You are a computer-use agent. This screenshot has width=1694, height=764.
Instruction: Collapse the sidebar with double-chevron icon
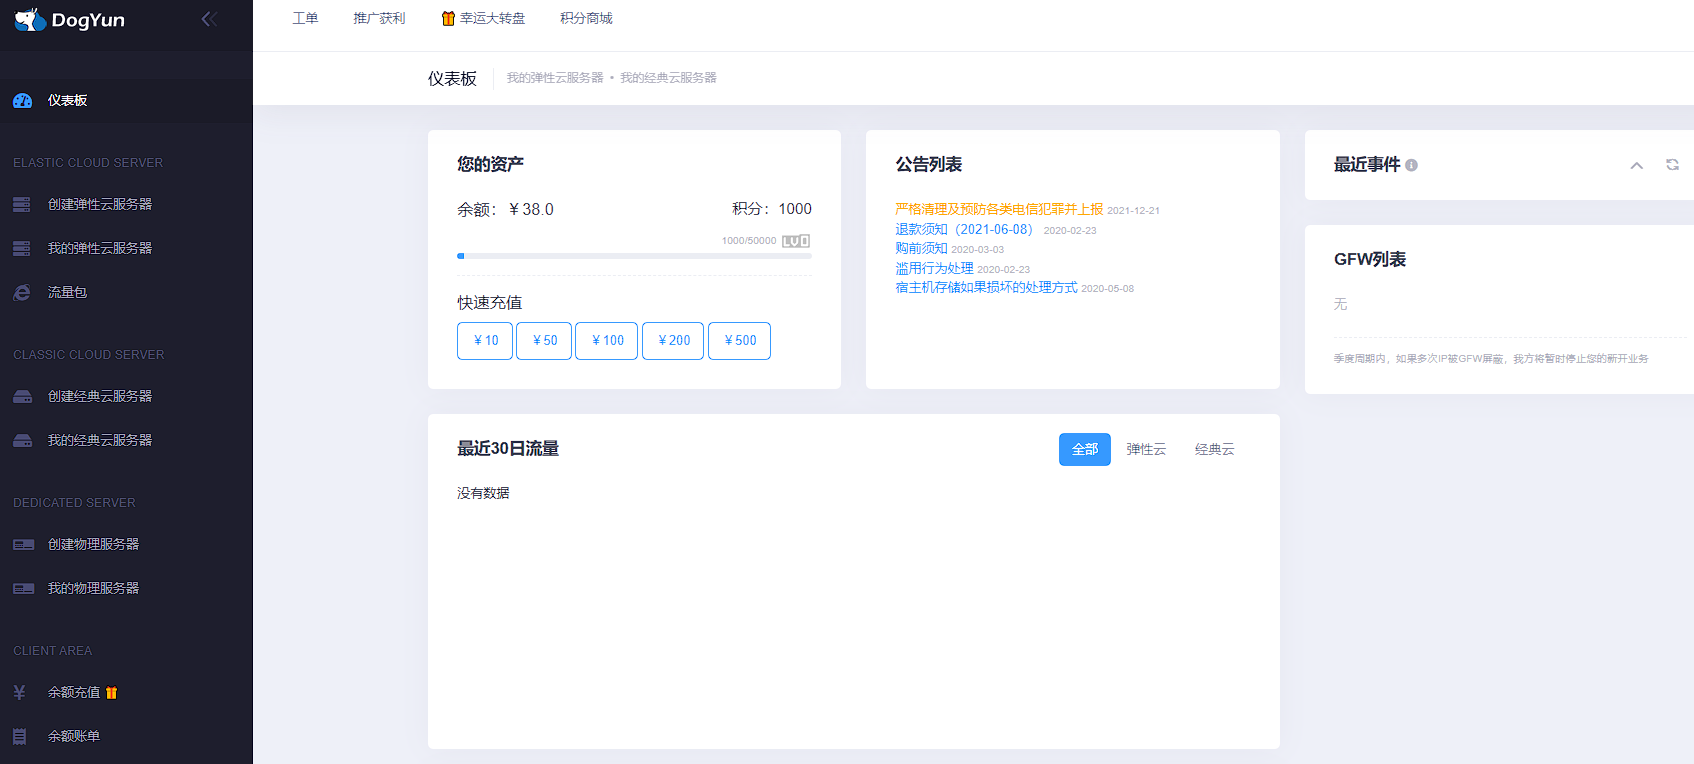click(209, 19)
